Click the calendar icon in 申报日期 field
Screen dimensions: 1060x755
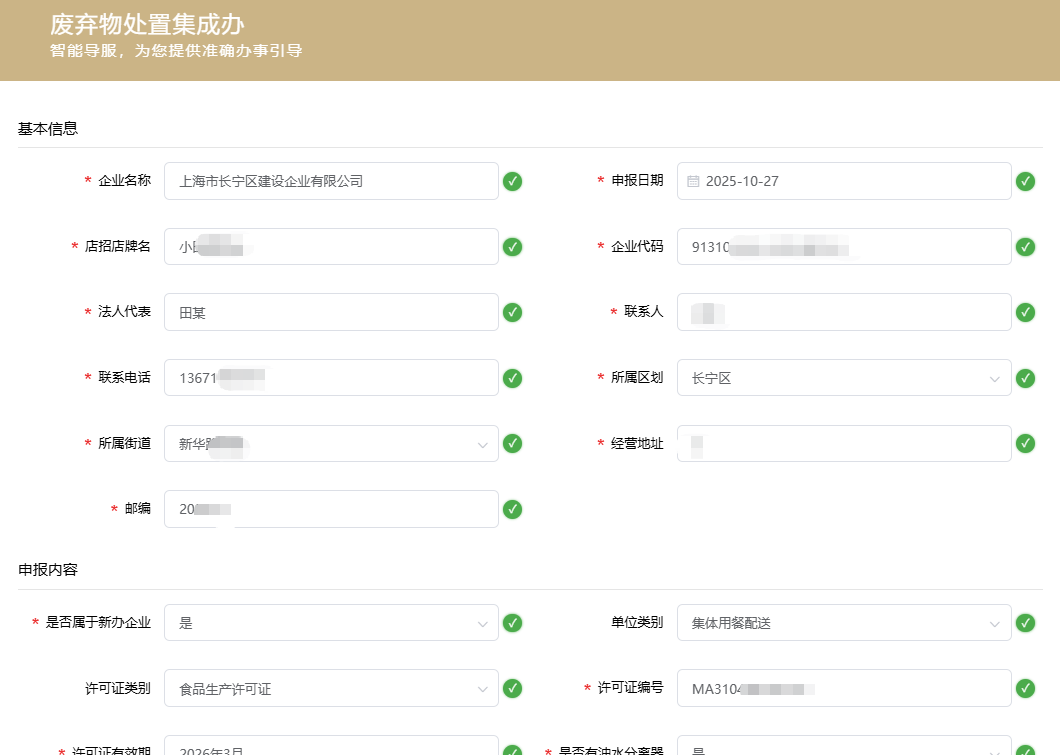[x=693, y=181]
